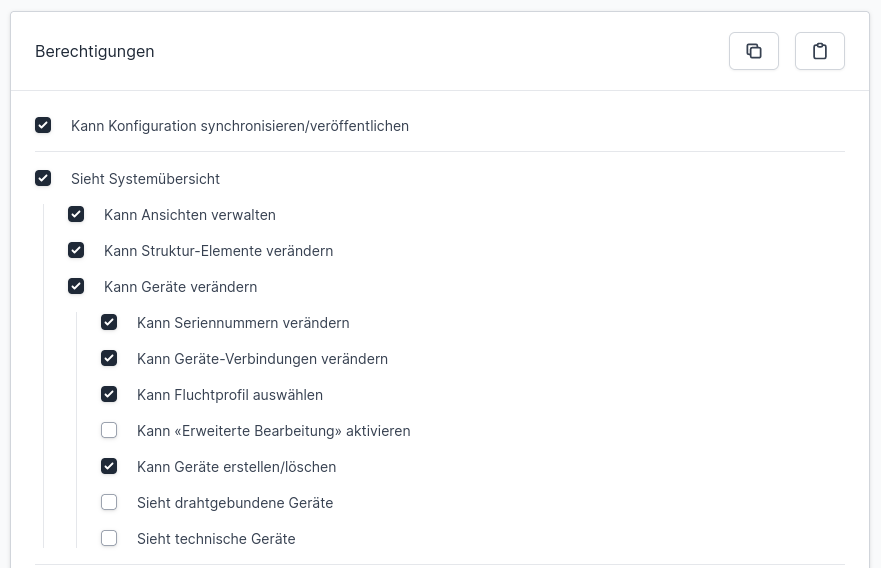Uncheck Kann Konfiguration synchronisieren/veröffentlichen checkbox
Viewport: 881px width, 568px height.
pyautogui.click(x=43, y=125)
